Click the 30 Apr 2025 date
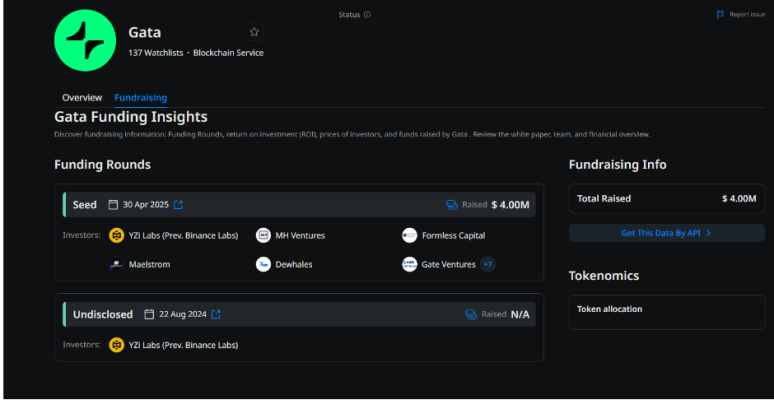The height and width of the screenshot is (400, 774). pos(146,204)
